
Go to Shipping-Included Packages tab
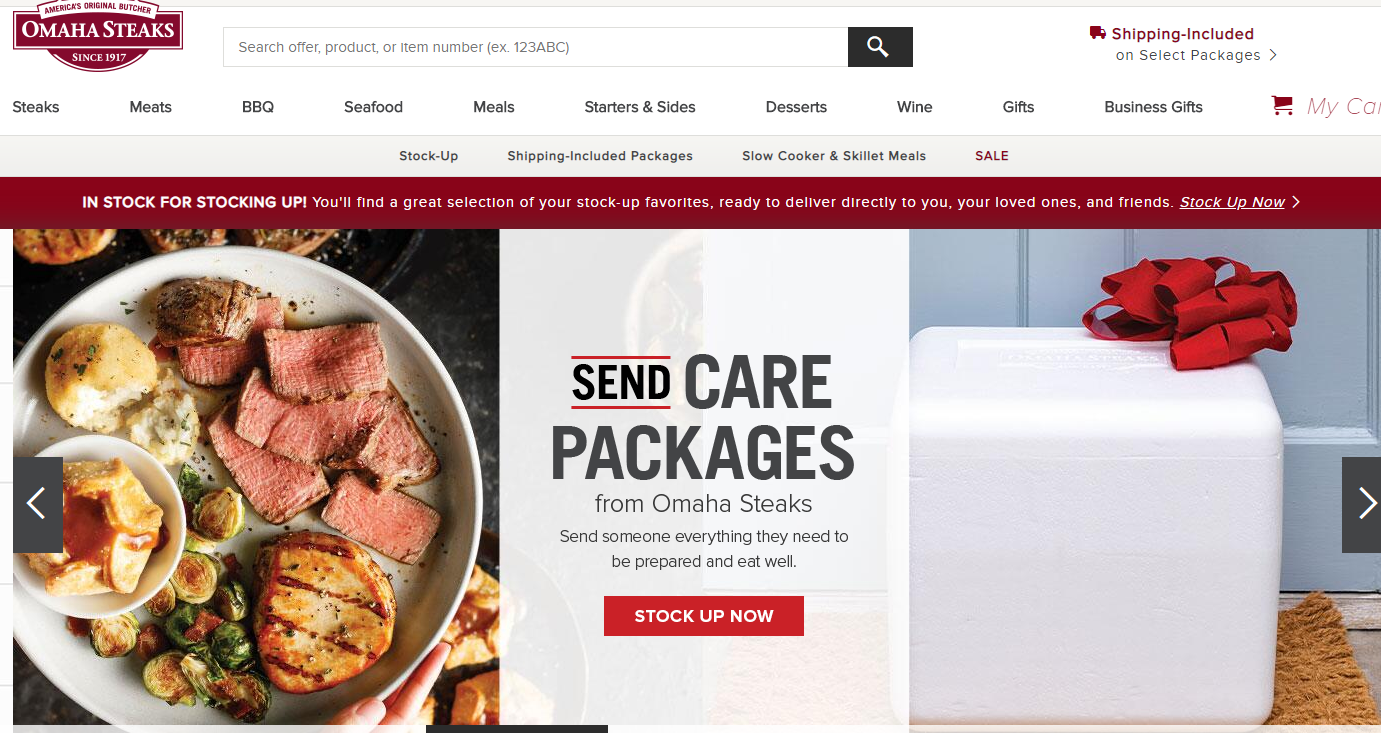coord(600,156)
